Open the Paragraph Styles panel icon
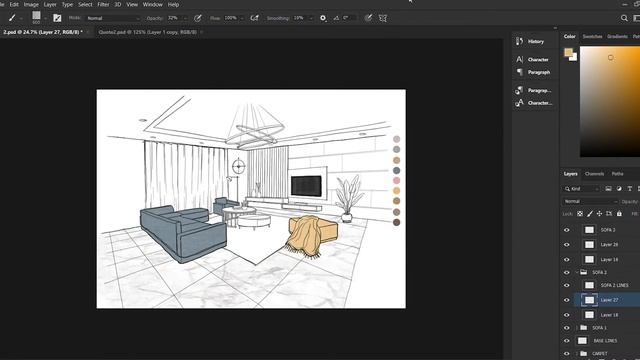This screenshot has height=360, width=640. [519, 90]
